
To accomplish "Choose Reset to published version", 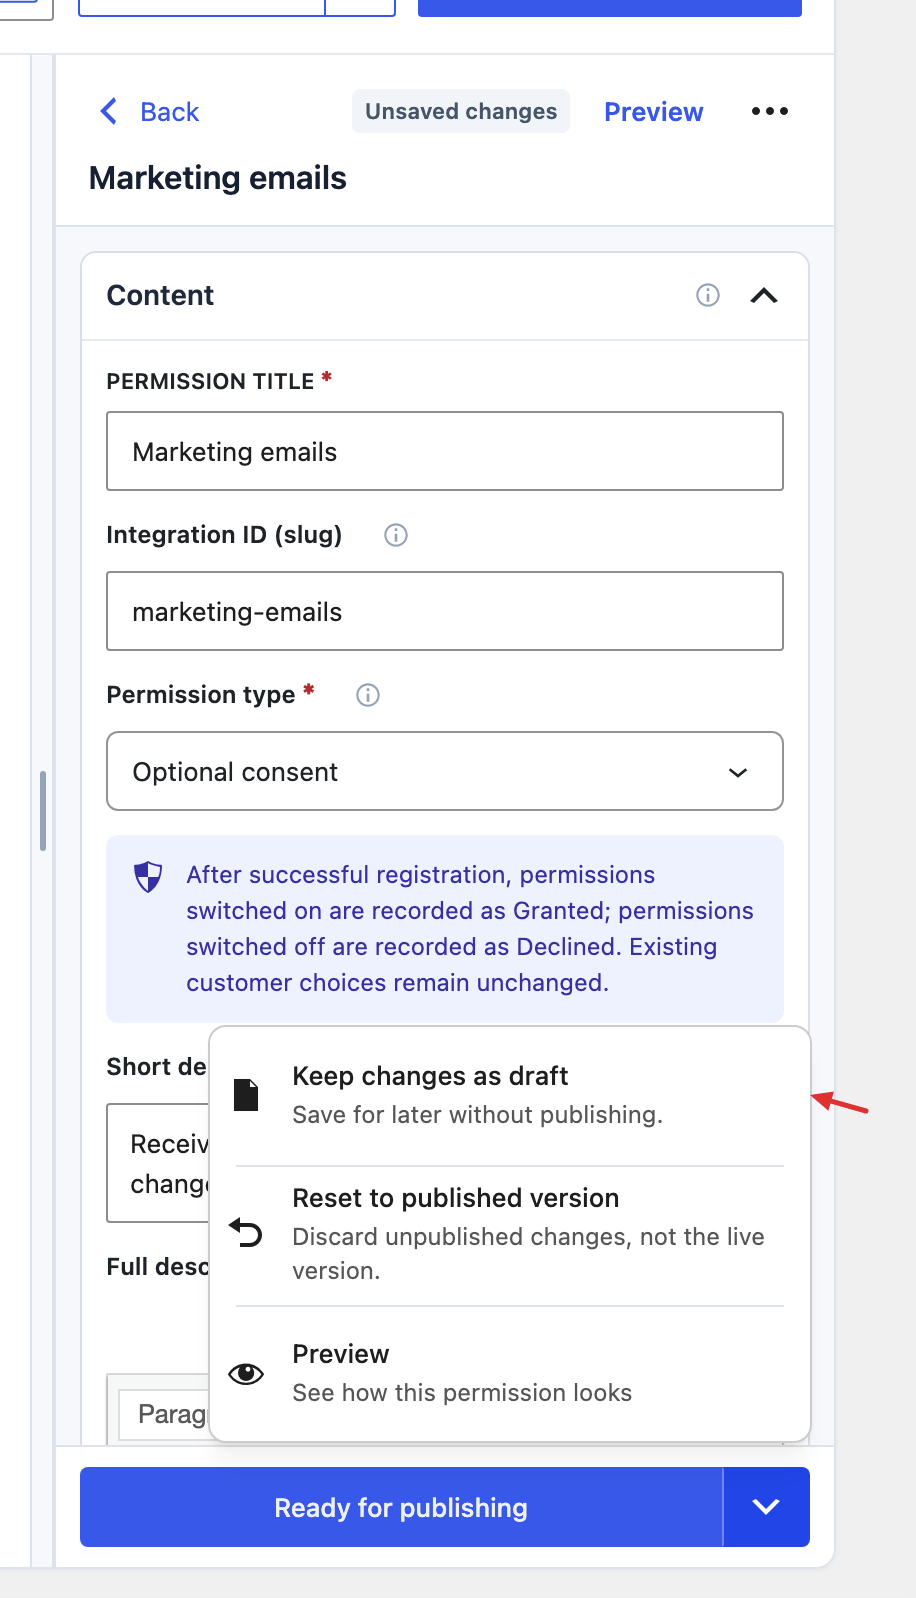I will (x=510, y=1234).
